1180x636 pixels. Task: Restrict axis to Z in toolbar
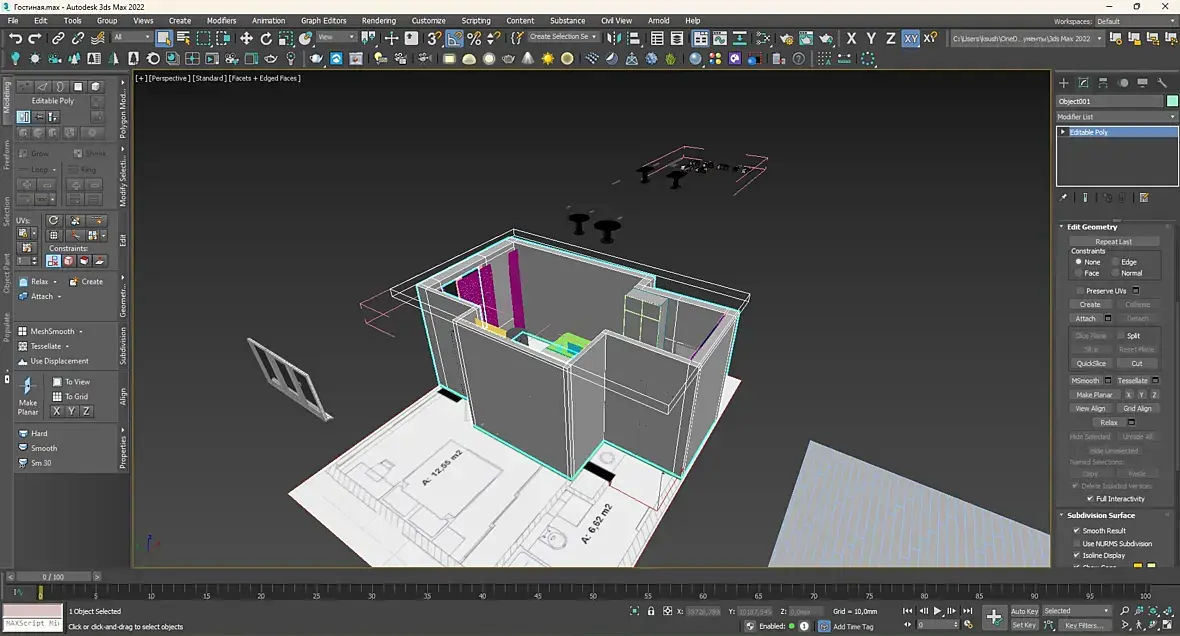pos(890,38)
